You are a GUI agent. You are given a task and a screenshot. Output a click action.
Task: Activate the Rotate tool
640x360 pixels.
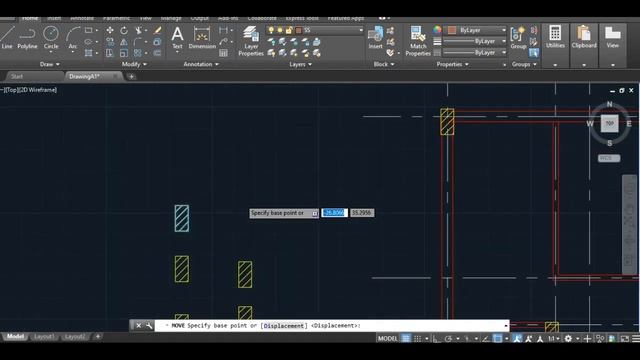point(124,30)
